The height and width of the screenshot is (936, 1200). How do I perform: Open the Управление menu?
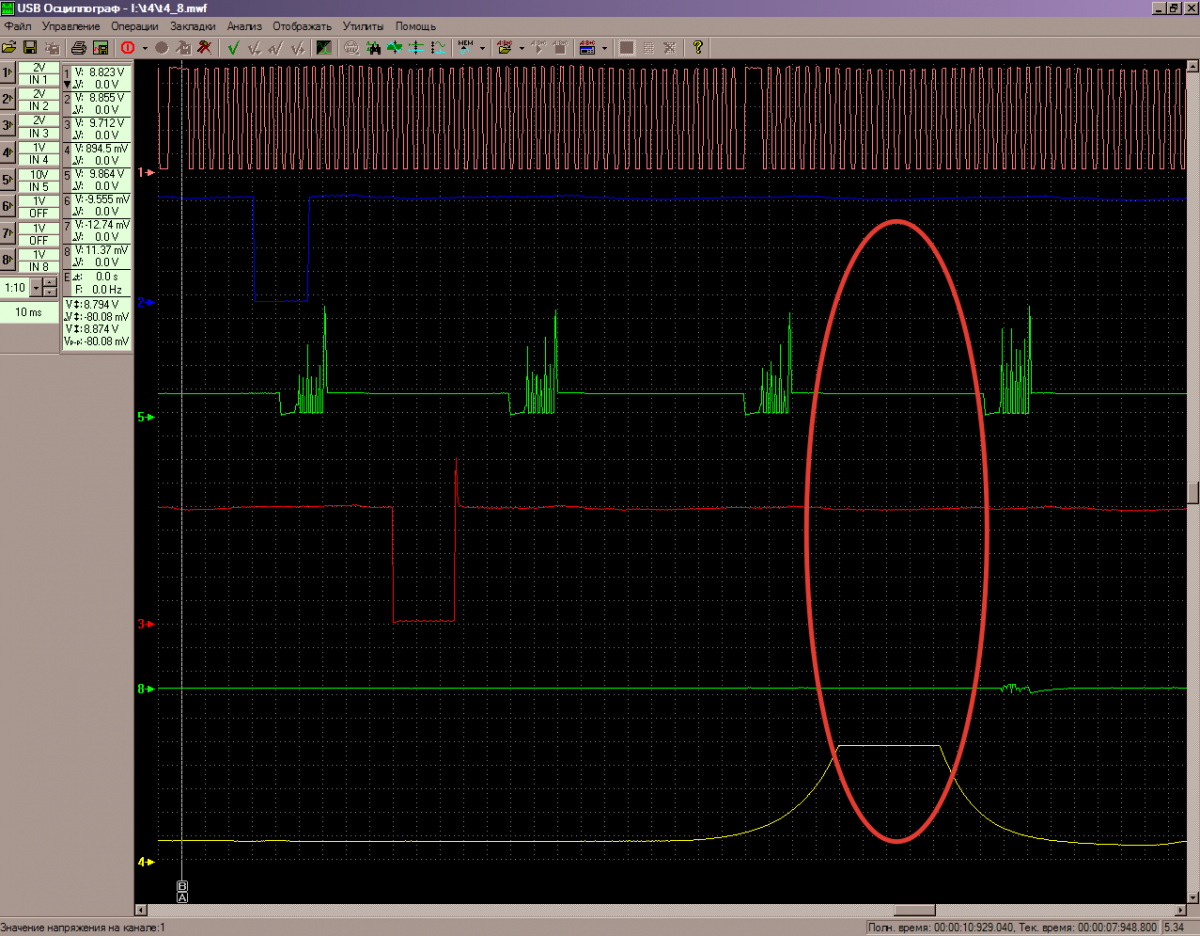72,25
